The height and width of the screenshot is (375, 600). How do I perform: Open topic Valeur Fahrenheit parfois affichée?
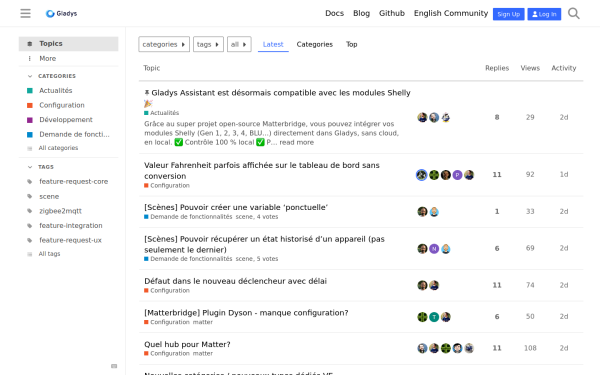[x=262, y=171]
